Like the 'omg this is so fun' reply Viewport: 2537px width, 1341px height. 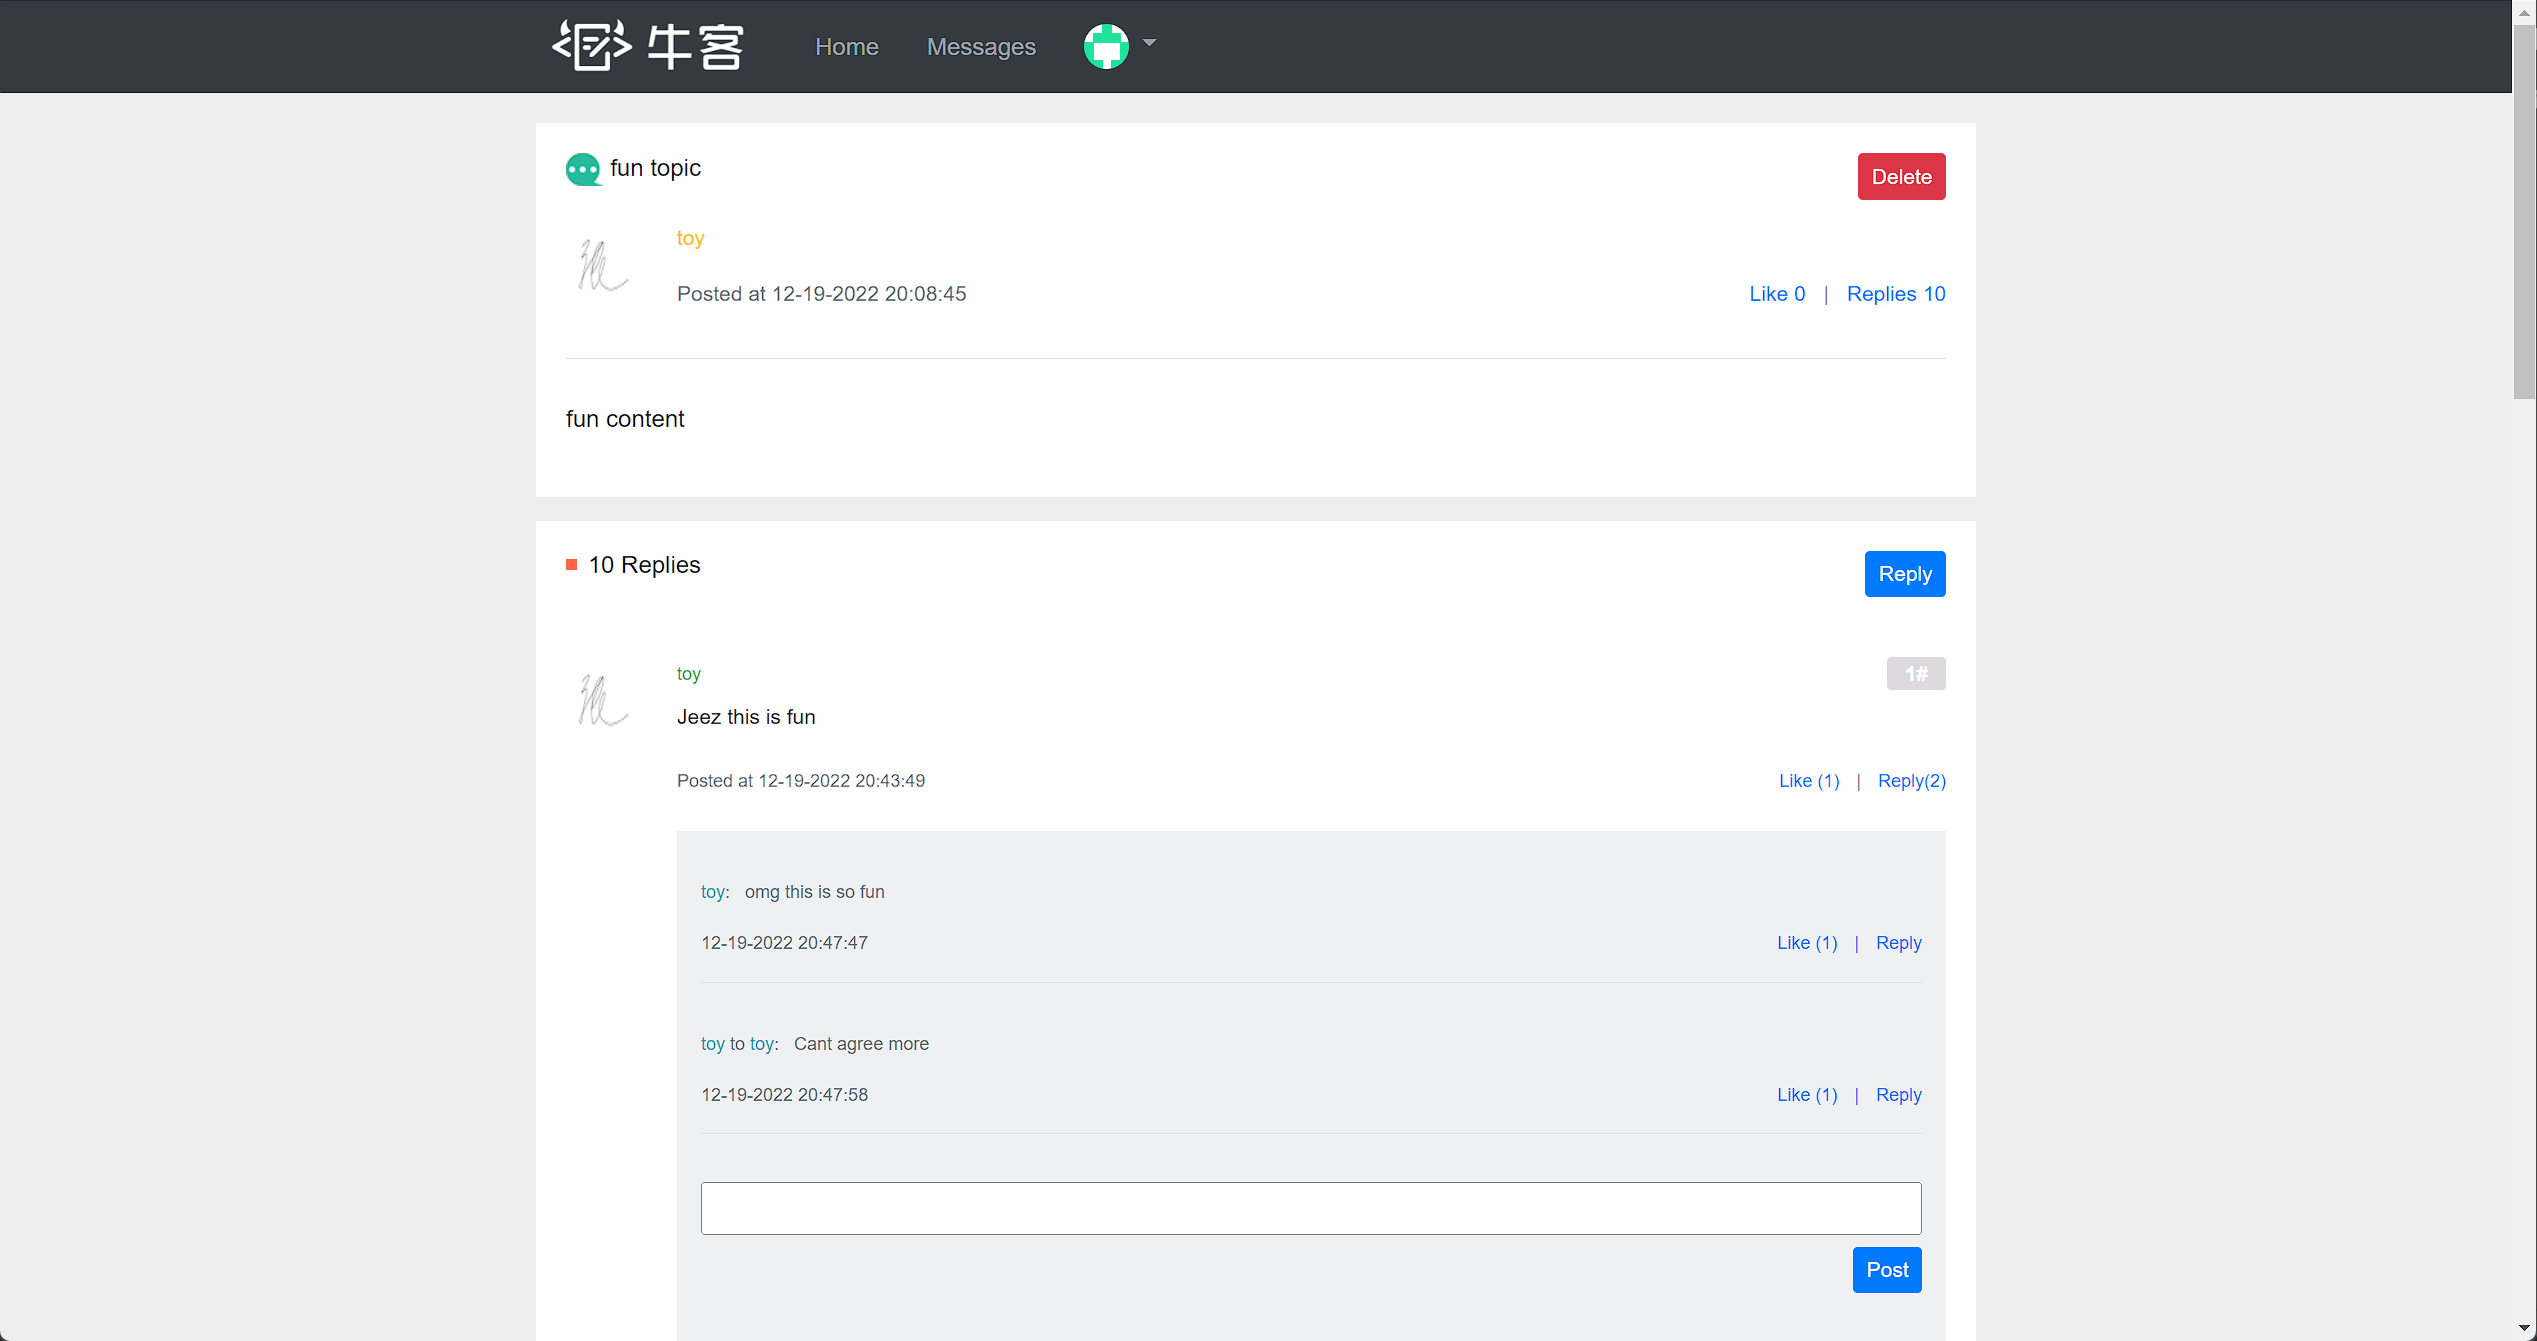[x=1806, y=943]
